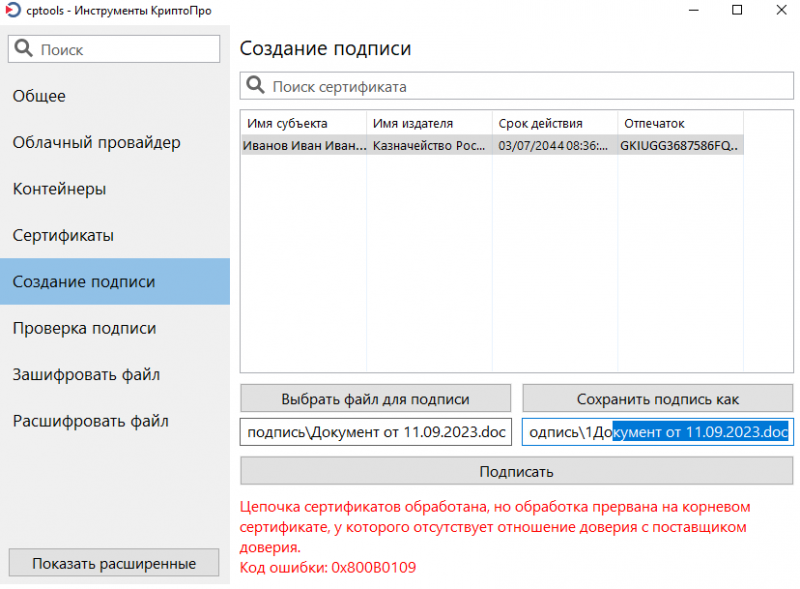Navigate to Расшифровать файл
The width and height of the screenshot is (800, 589).
coord(90,421)
